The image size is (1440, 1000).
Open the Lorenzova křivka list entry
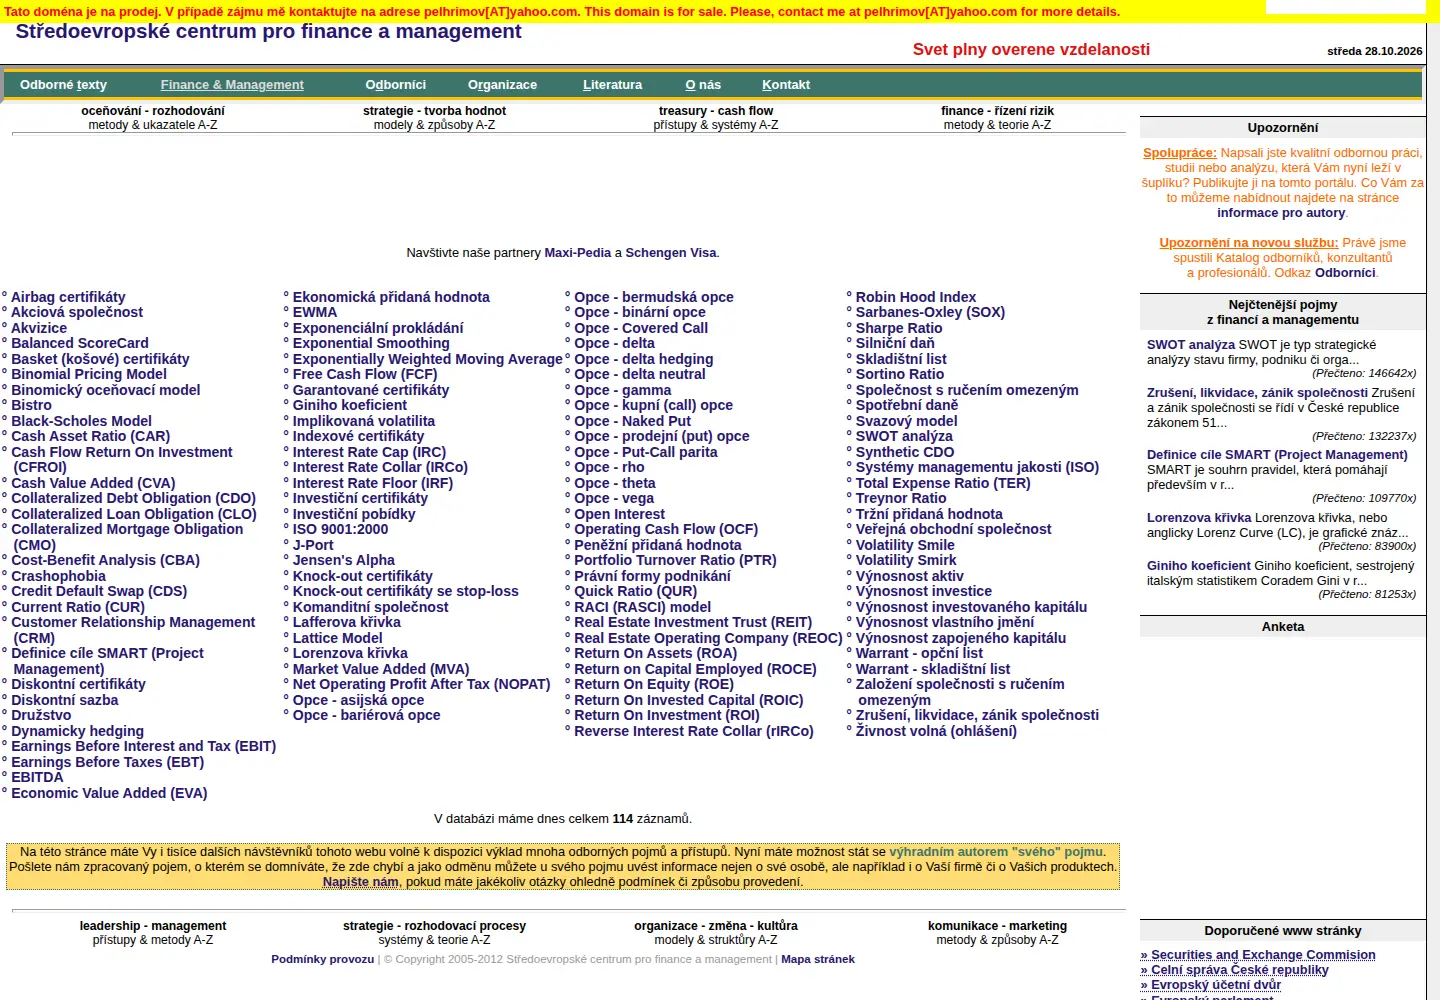(x=350, y=653)
